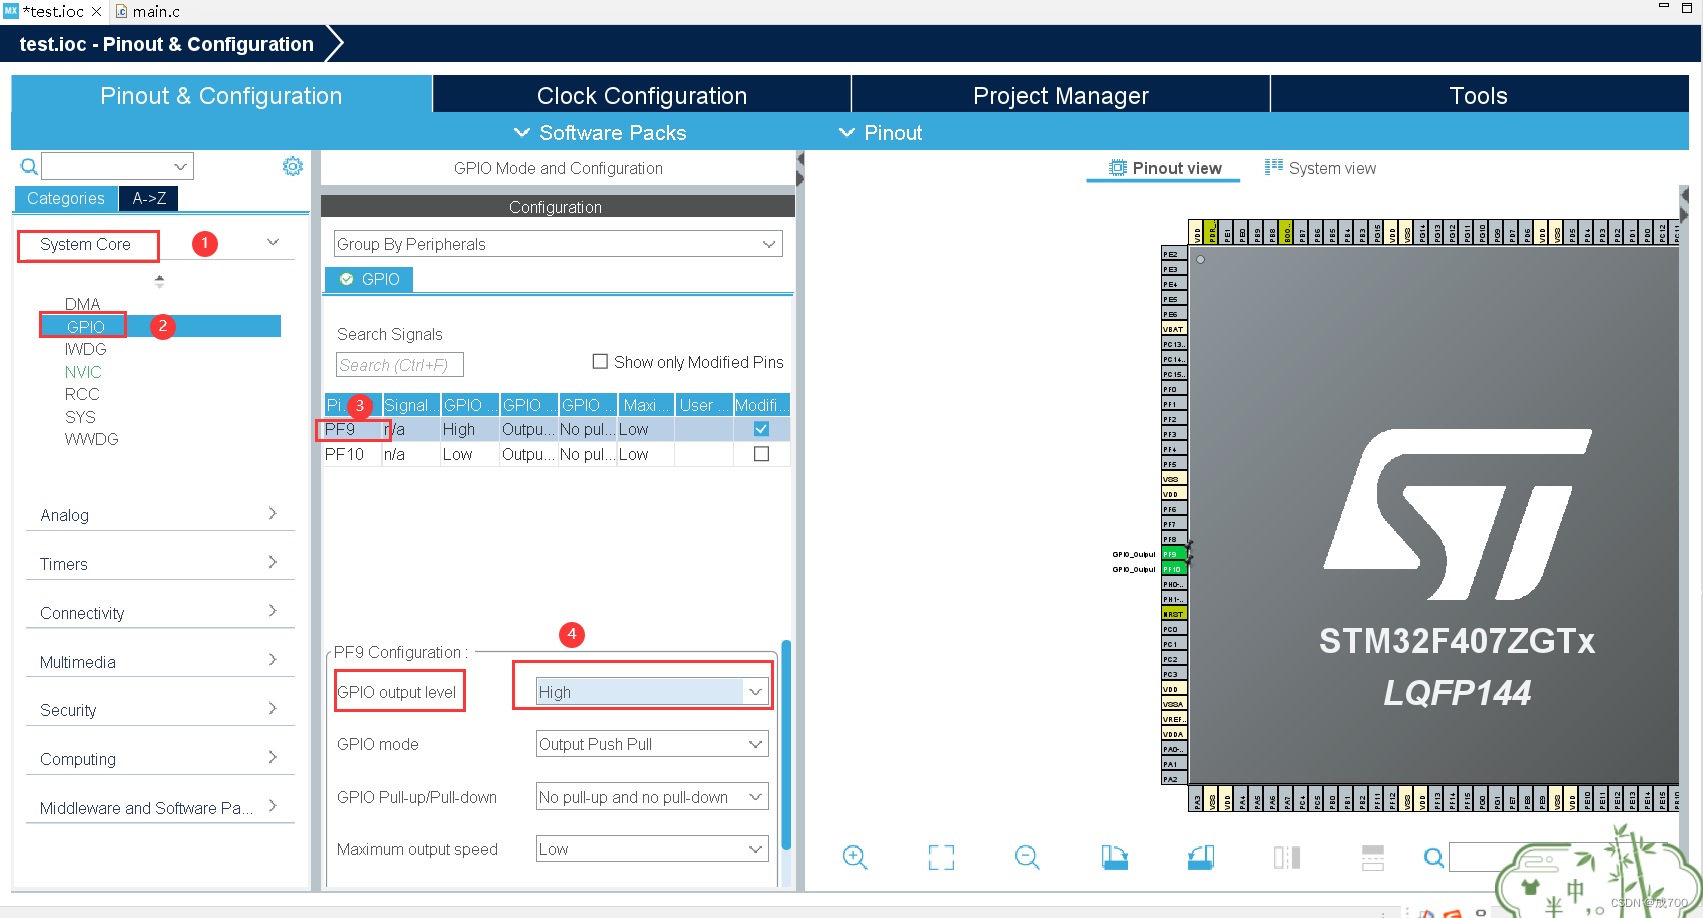
Task: Select the Categories tab
Action: click(x=66, y=198)
